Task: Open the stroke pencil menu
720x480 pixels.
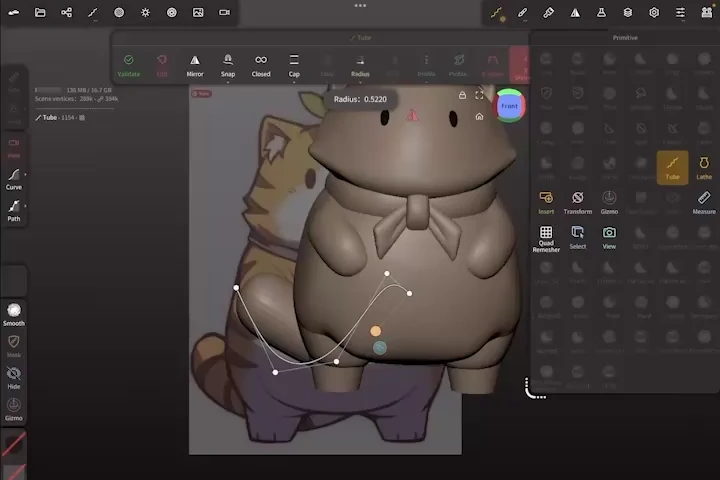Action: point(523,13)
